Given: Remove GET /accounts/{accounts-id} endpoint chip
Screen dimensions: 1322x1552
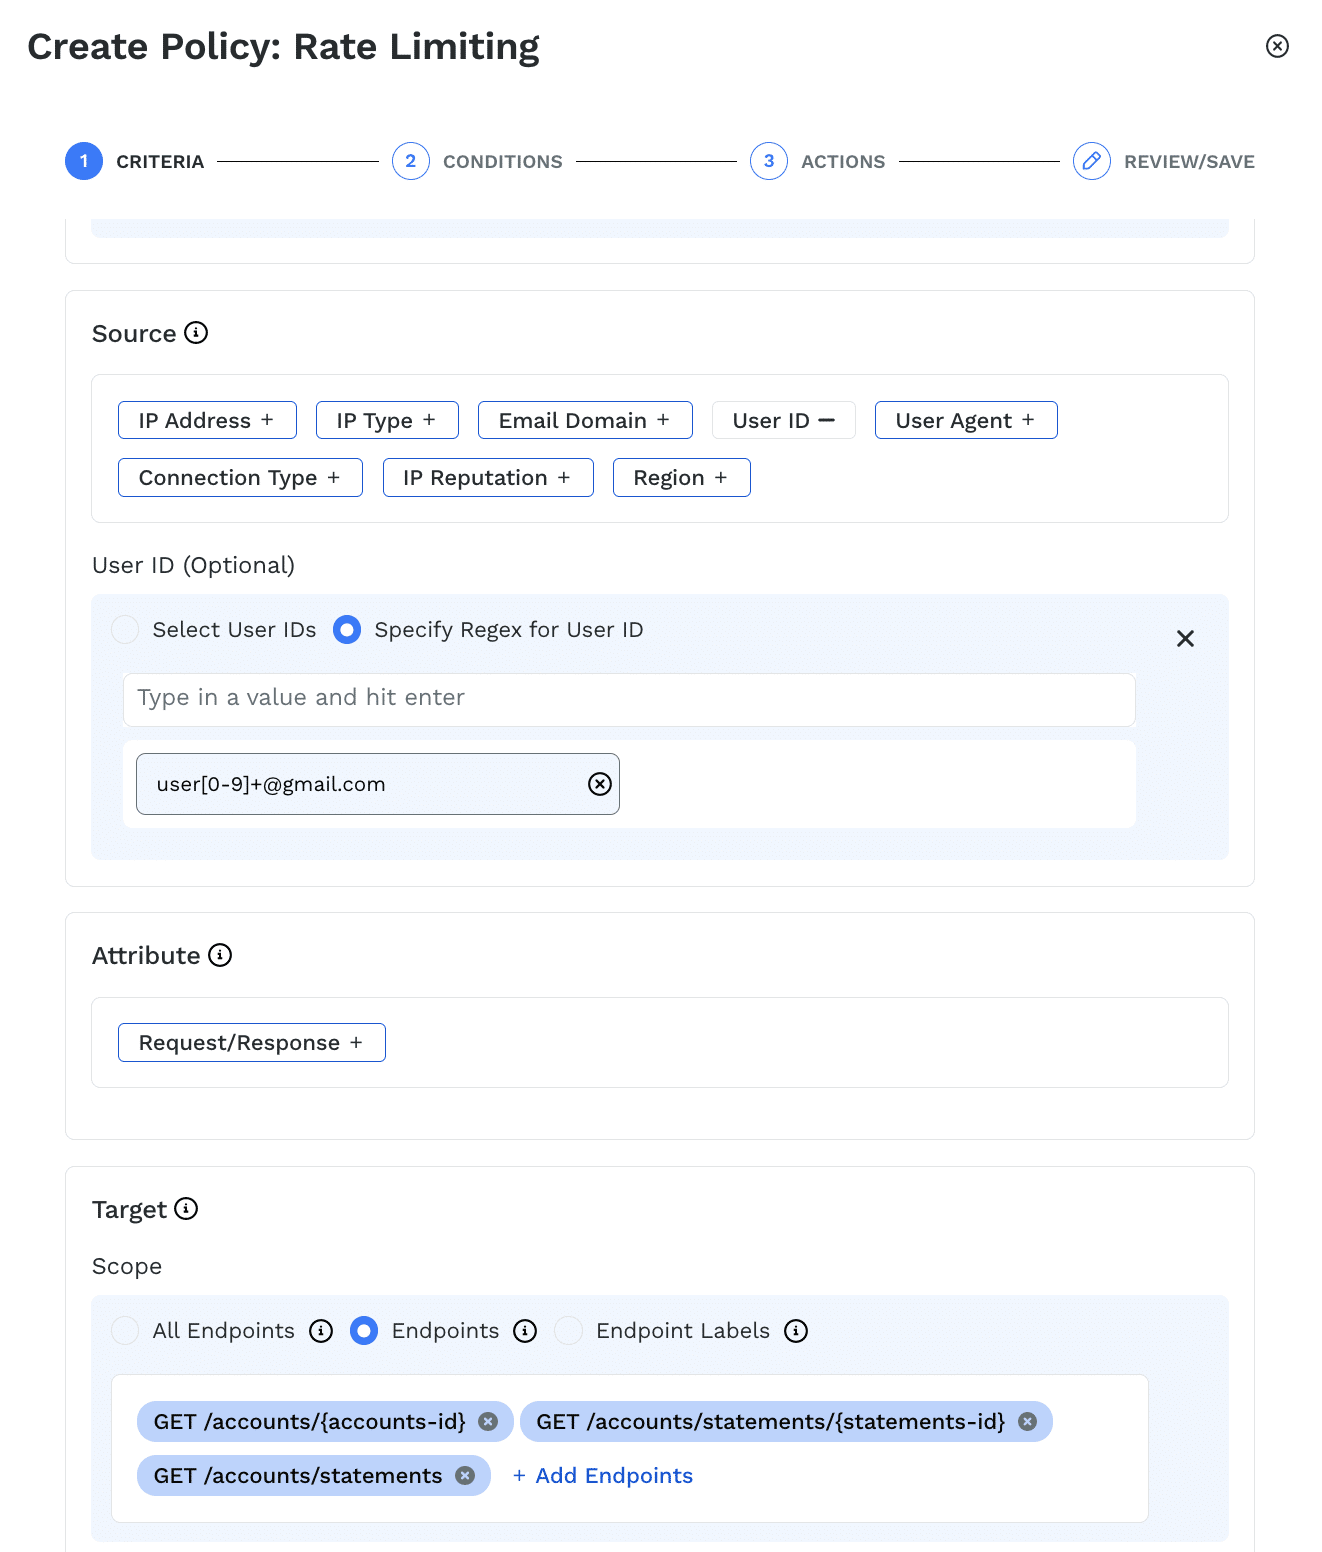Looking at the screenshot, I should pos(488,1422).
